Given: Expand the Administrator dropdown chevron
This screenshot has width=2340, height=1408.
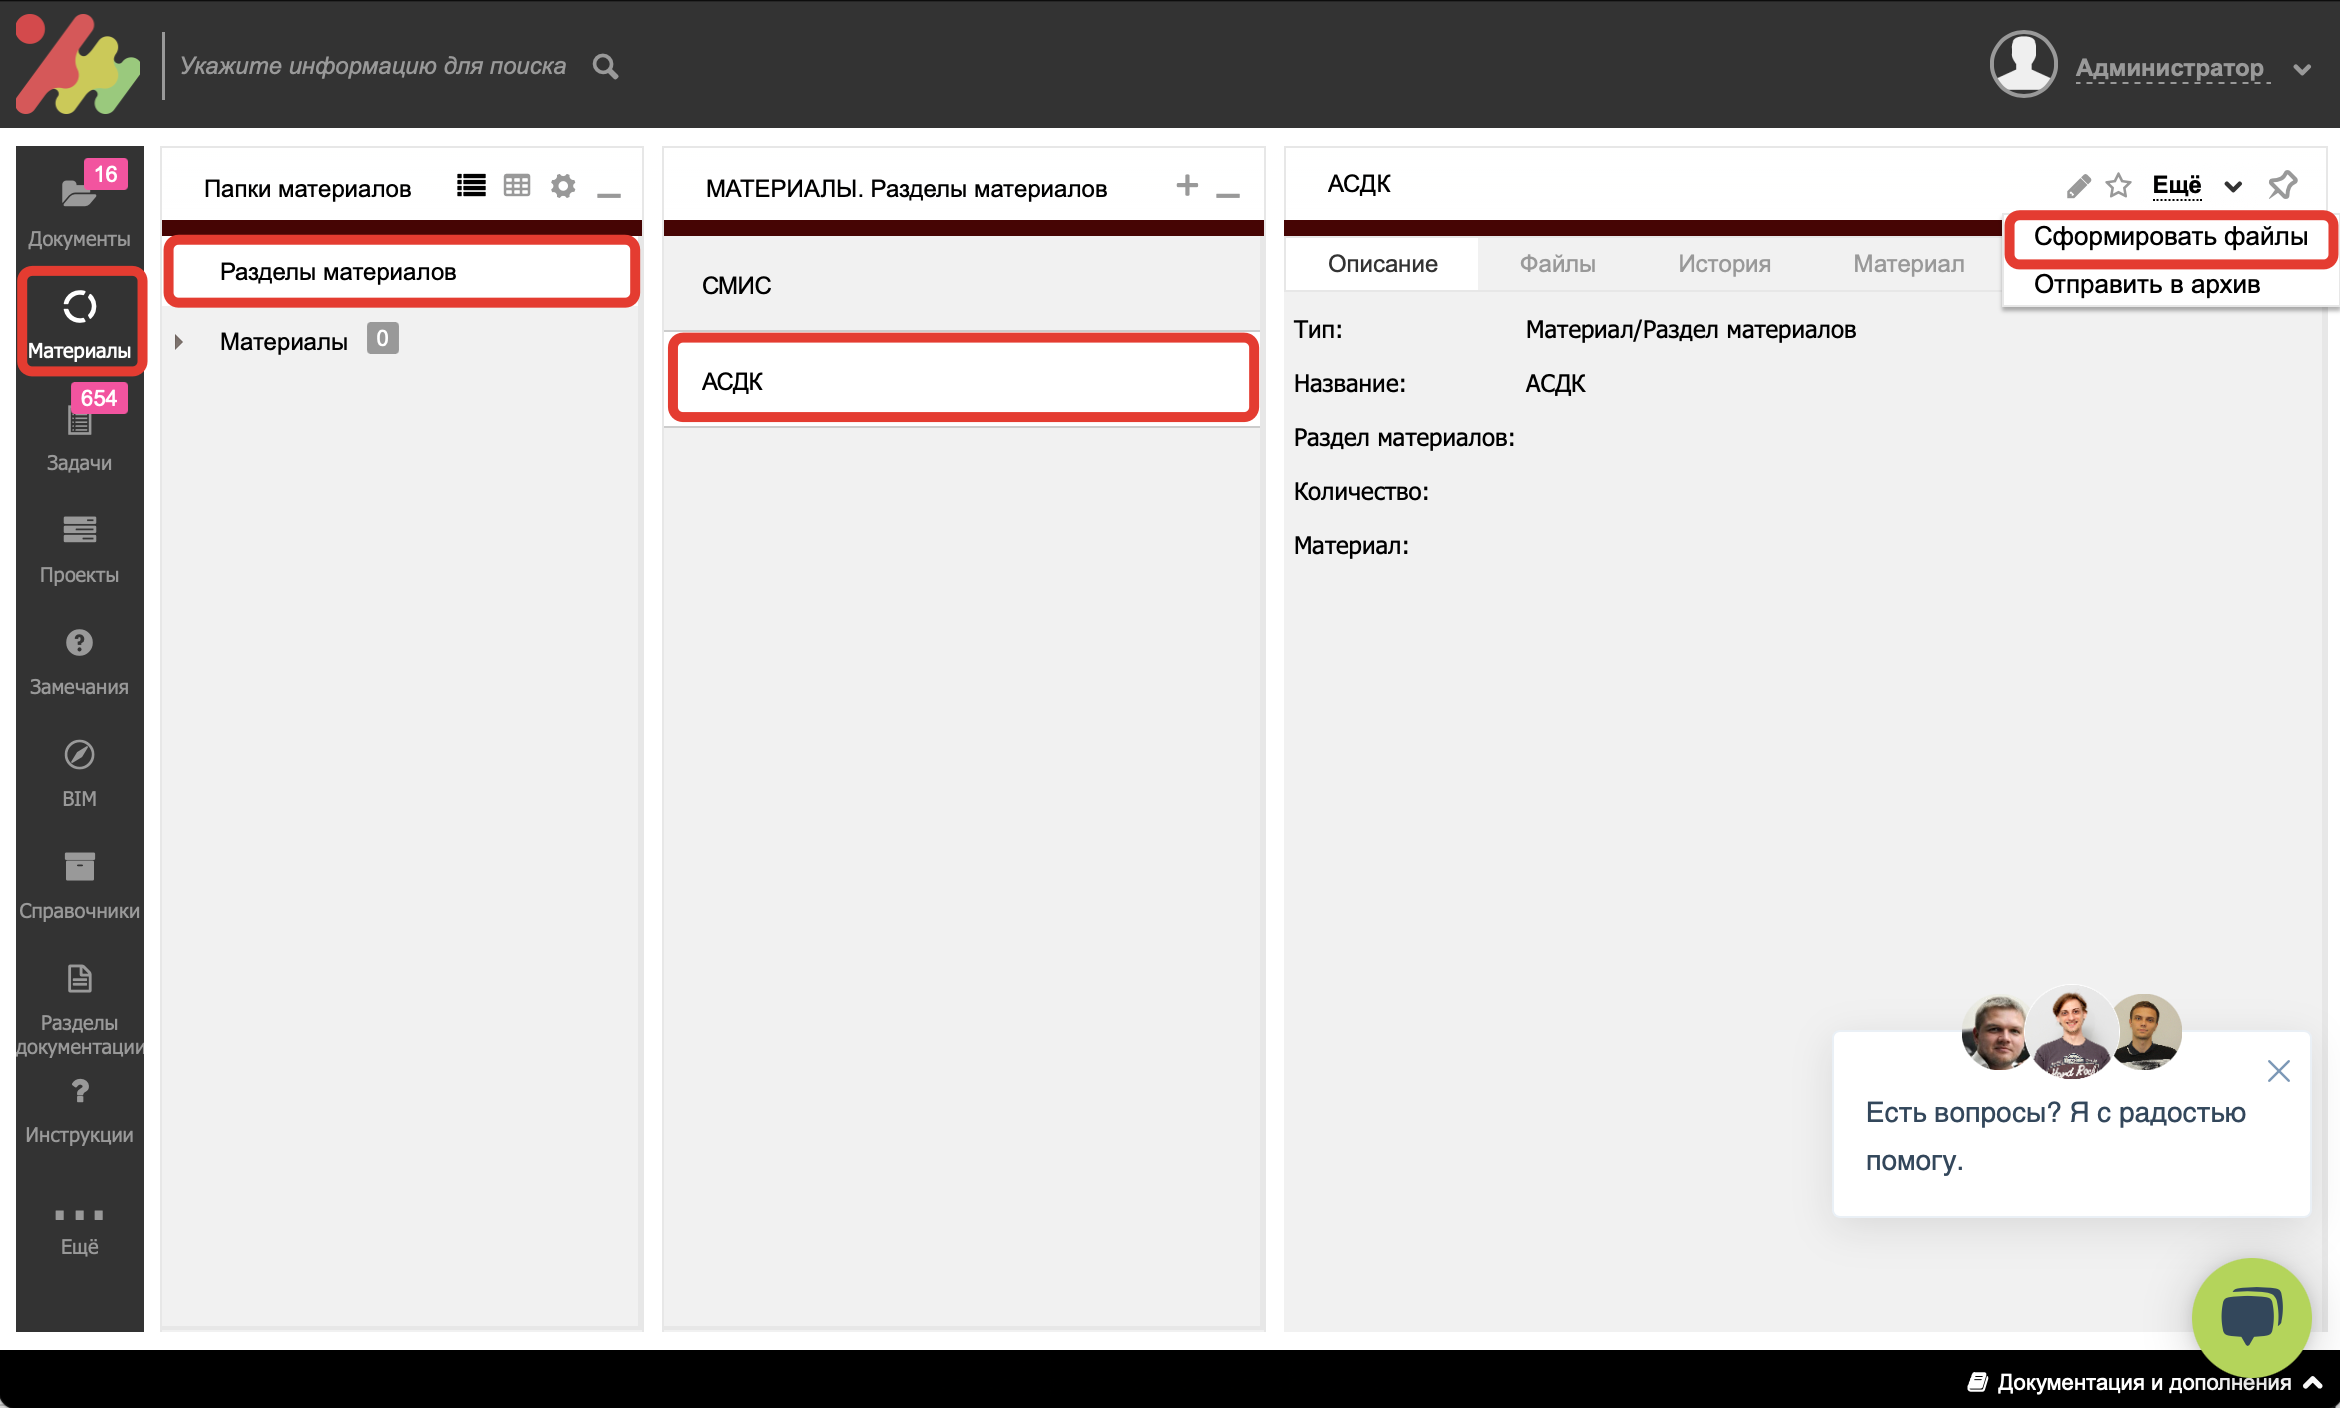Looking at the screenshot, I should coord(2302,70).
